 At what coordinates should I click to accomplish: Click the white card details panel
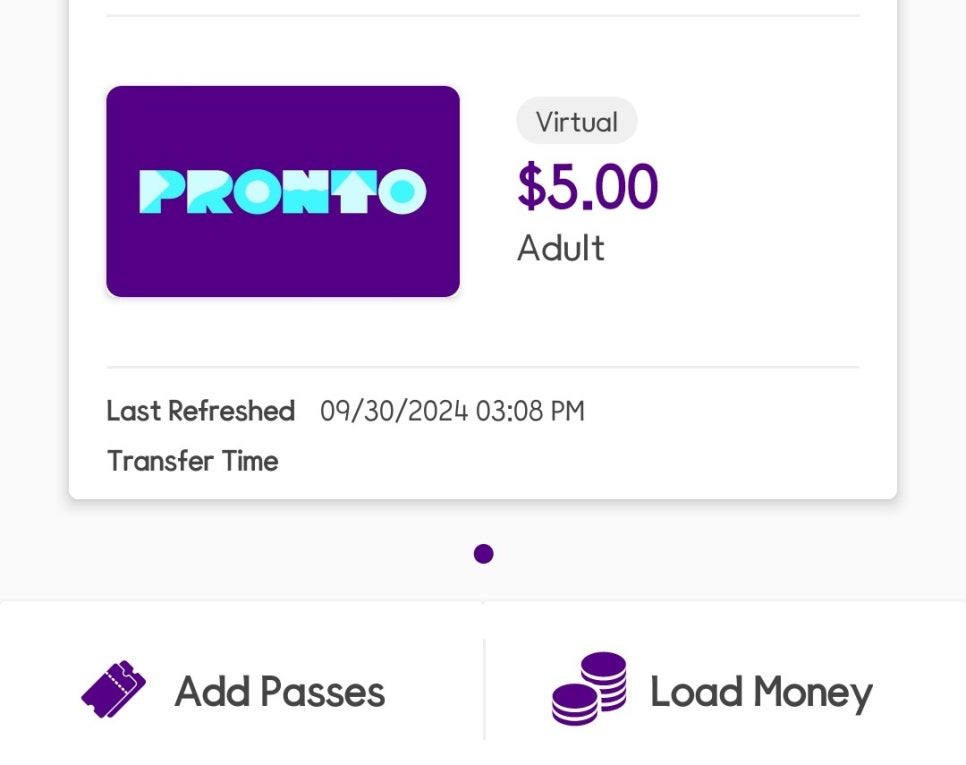pyautogui.click(x=483, y=249)
